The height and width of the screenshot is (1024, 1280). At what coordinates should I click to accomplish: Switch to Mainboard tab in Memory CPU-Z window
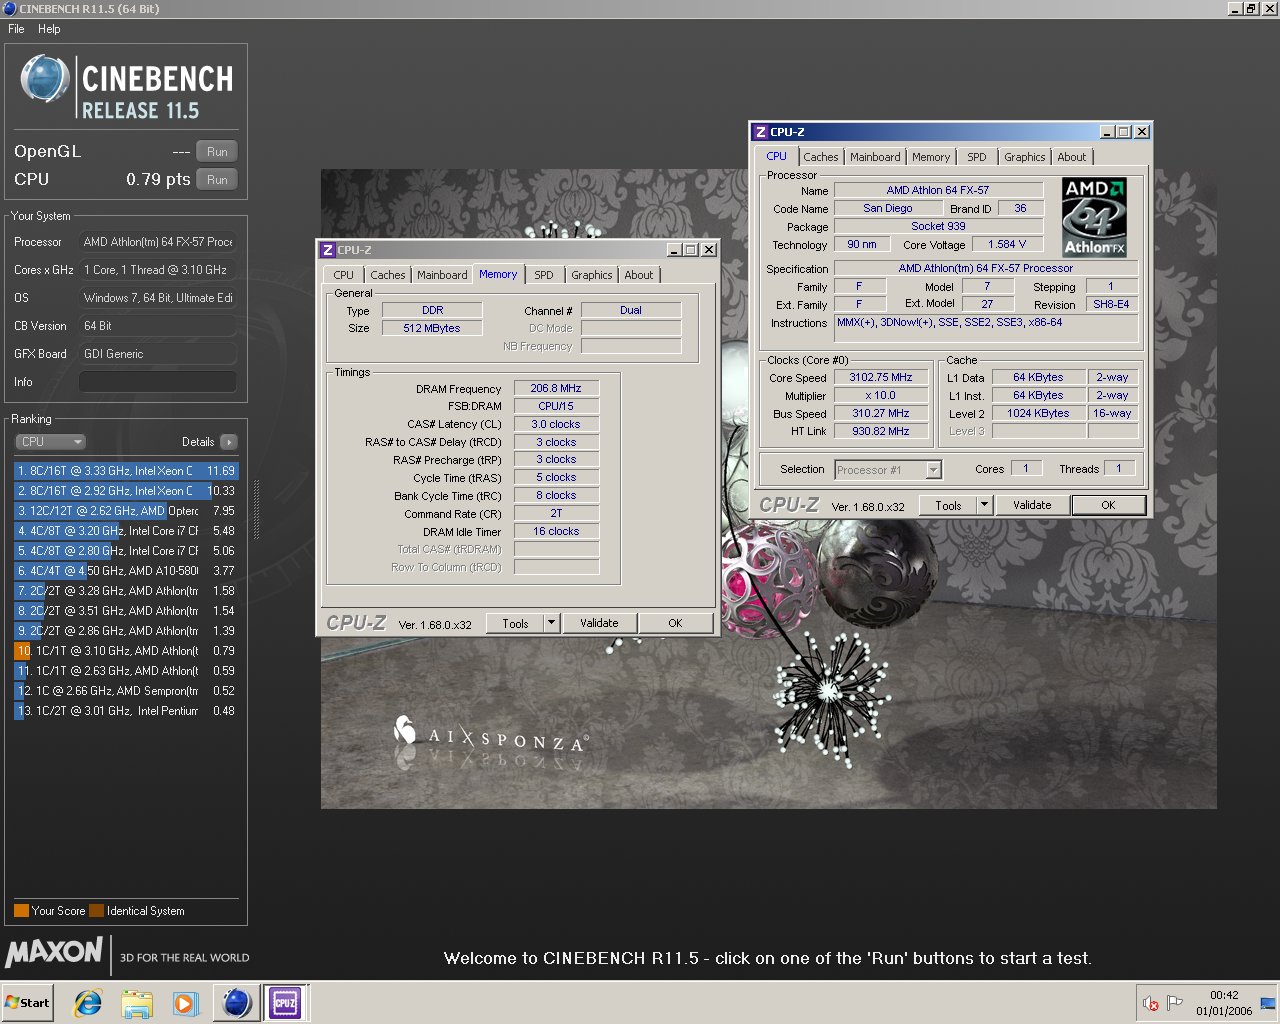tap(442, 275)
